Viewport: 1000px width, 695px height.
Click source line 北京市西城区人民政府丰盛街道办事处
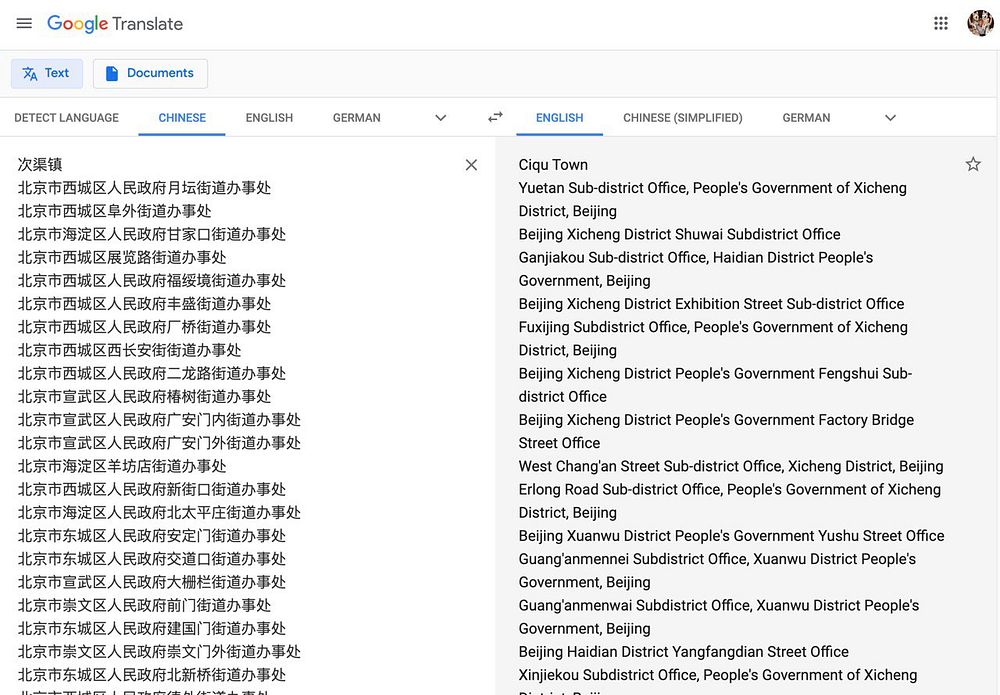tap(144, 304)
